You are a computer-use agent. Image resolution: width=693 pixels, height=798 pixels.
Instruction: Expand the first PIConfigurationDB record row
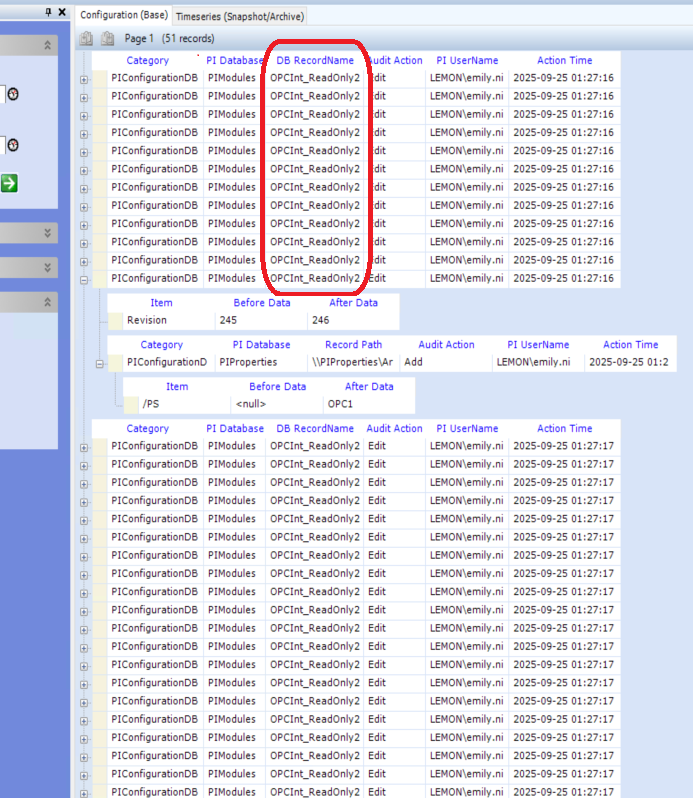(84, 78)
